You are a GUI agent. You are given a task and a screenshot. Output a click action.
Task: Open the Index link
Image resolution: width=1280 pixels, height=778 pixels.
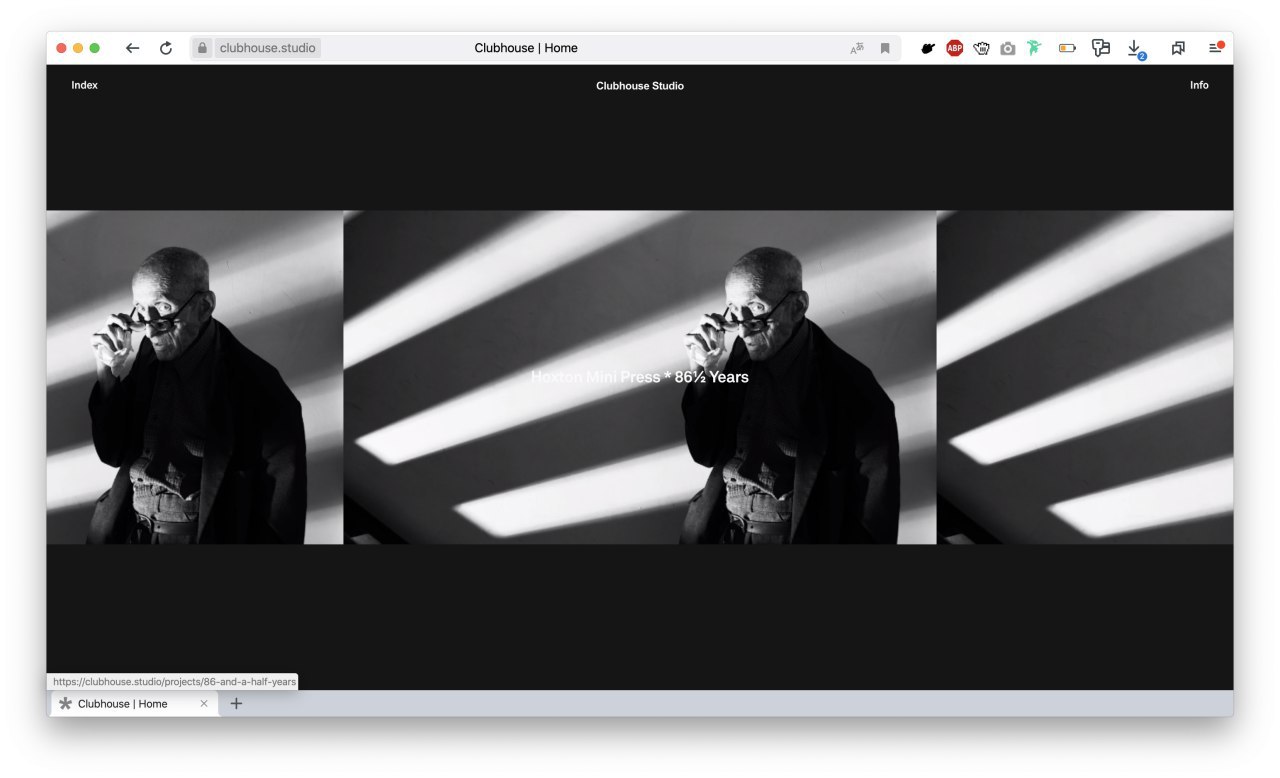pos(85,85)
